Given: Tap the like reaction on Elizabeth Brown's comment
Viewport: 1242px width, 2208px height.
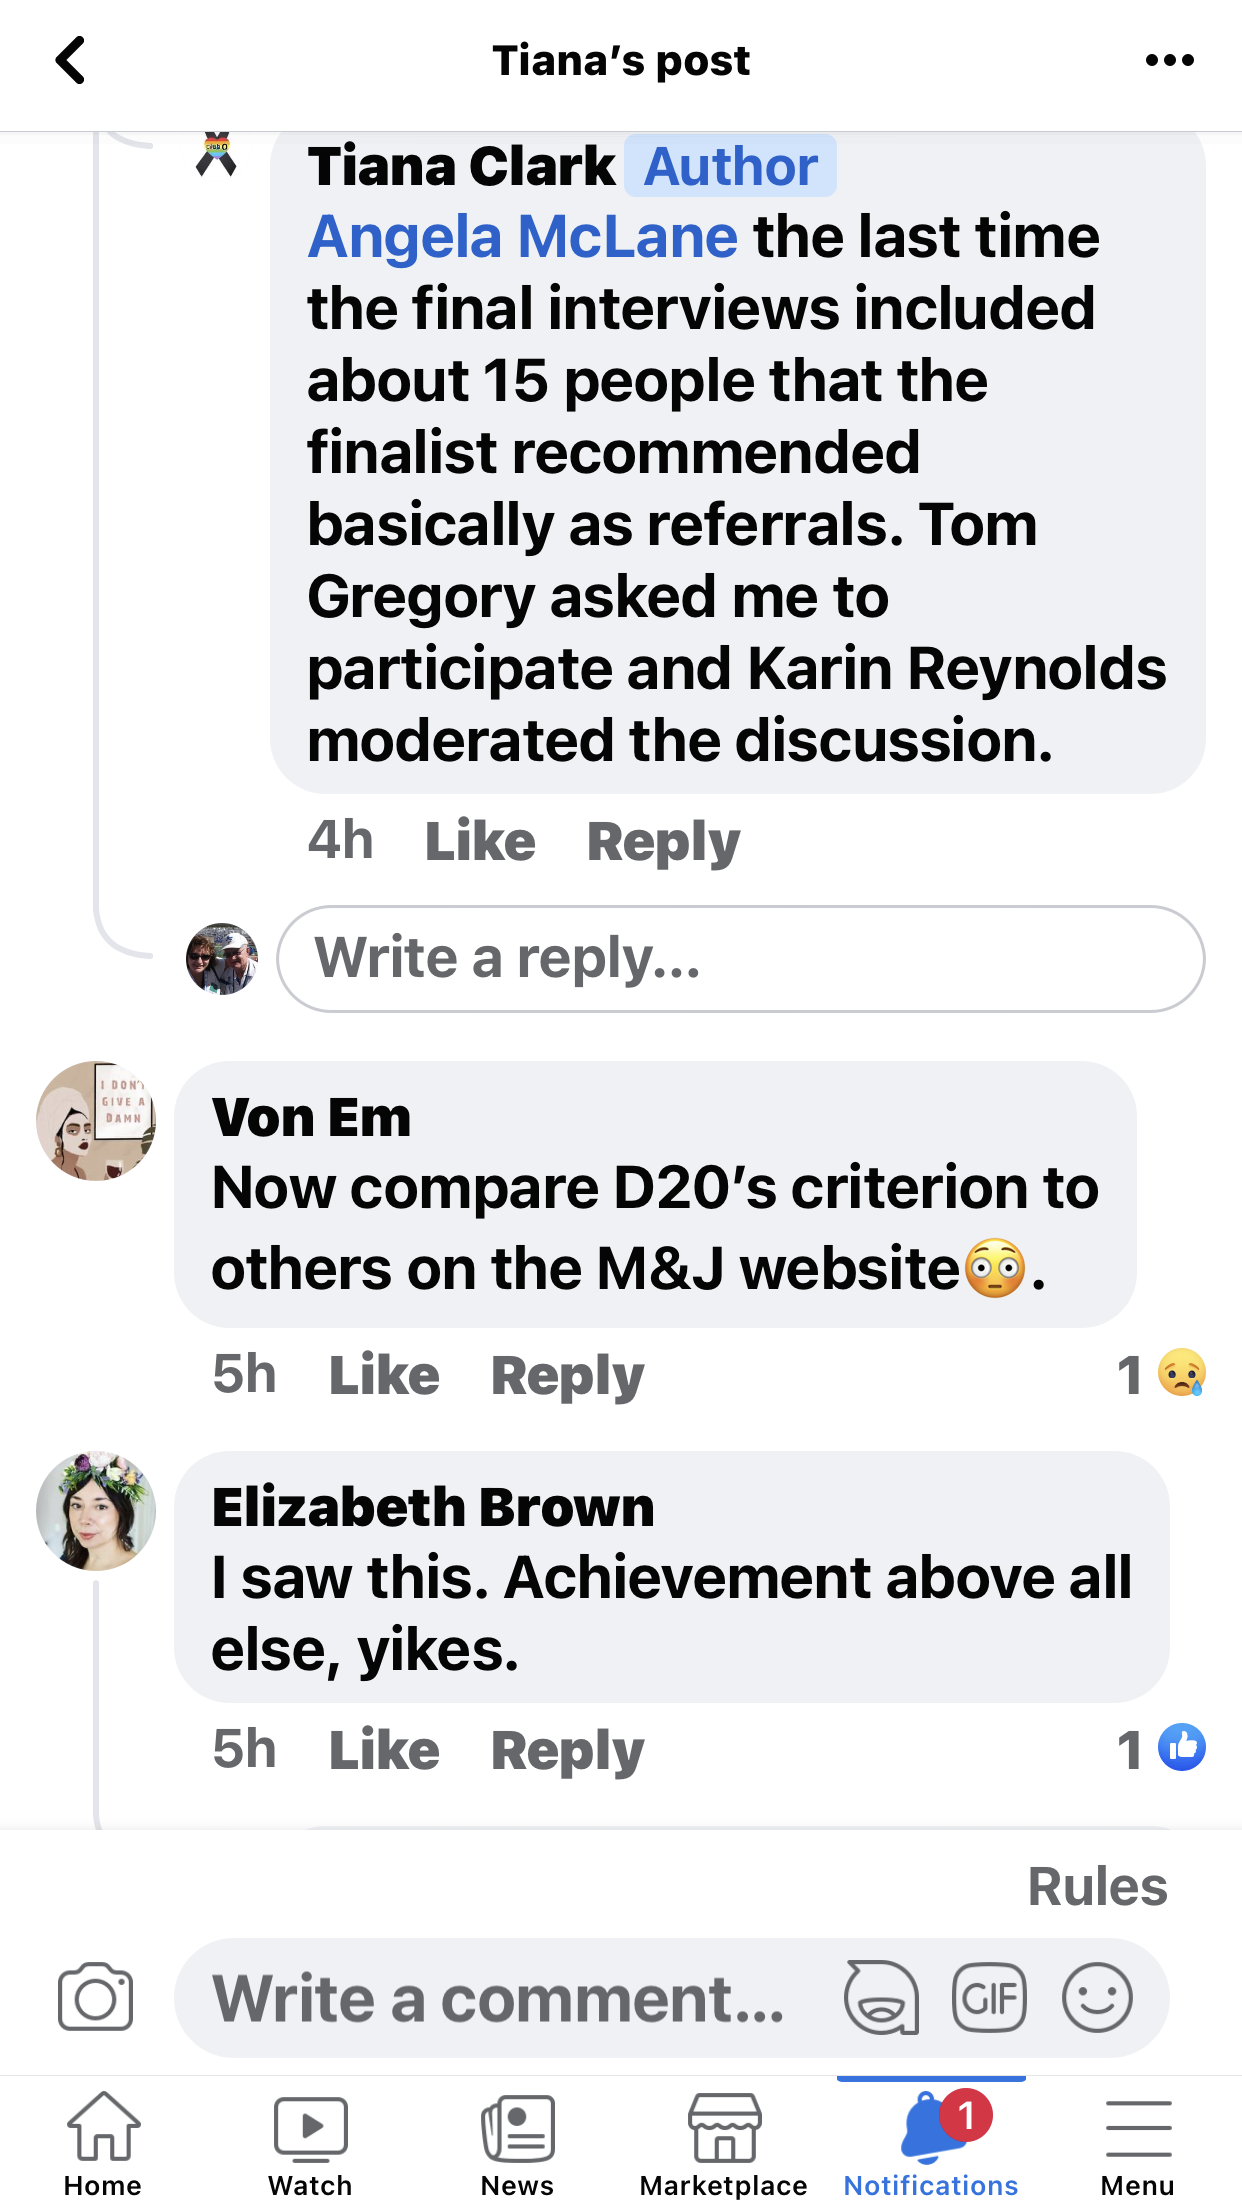Looking at the screenshot, I should coord(1181,1748).
